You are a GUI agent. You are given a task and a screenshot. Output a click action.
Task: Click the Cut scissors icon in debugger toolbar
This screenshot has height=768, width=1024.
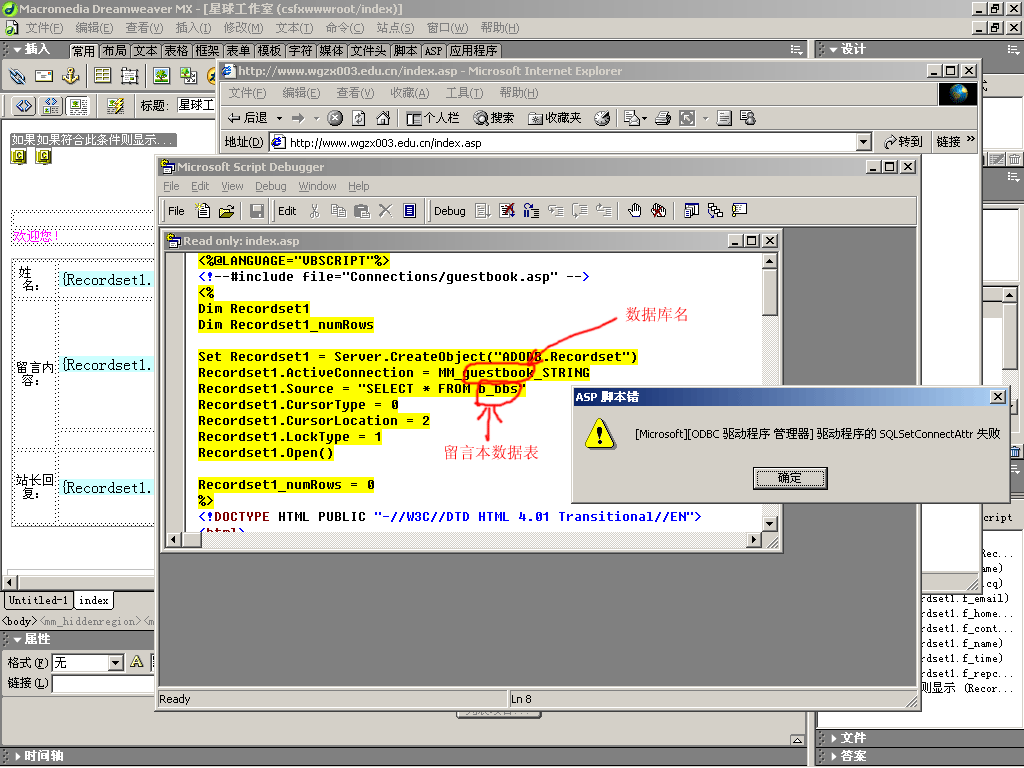[314, 211]
